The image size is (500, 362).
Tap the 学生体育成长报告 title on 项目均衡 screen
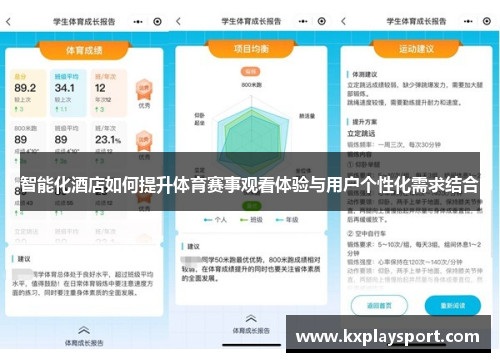[x=251, y=21]
